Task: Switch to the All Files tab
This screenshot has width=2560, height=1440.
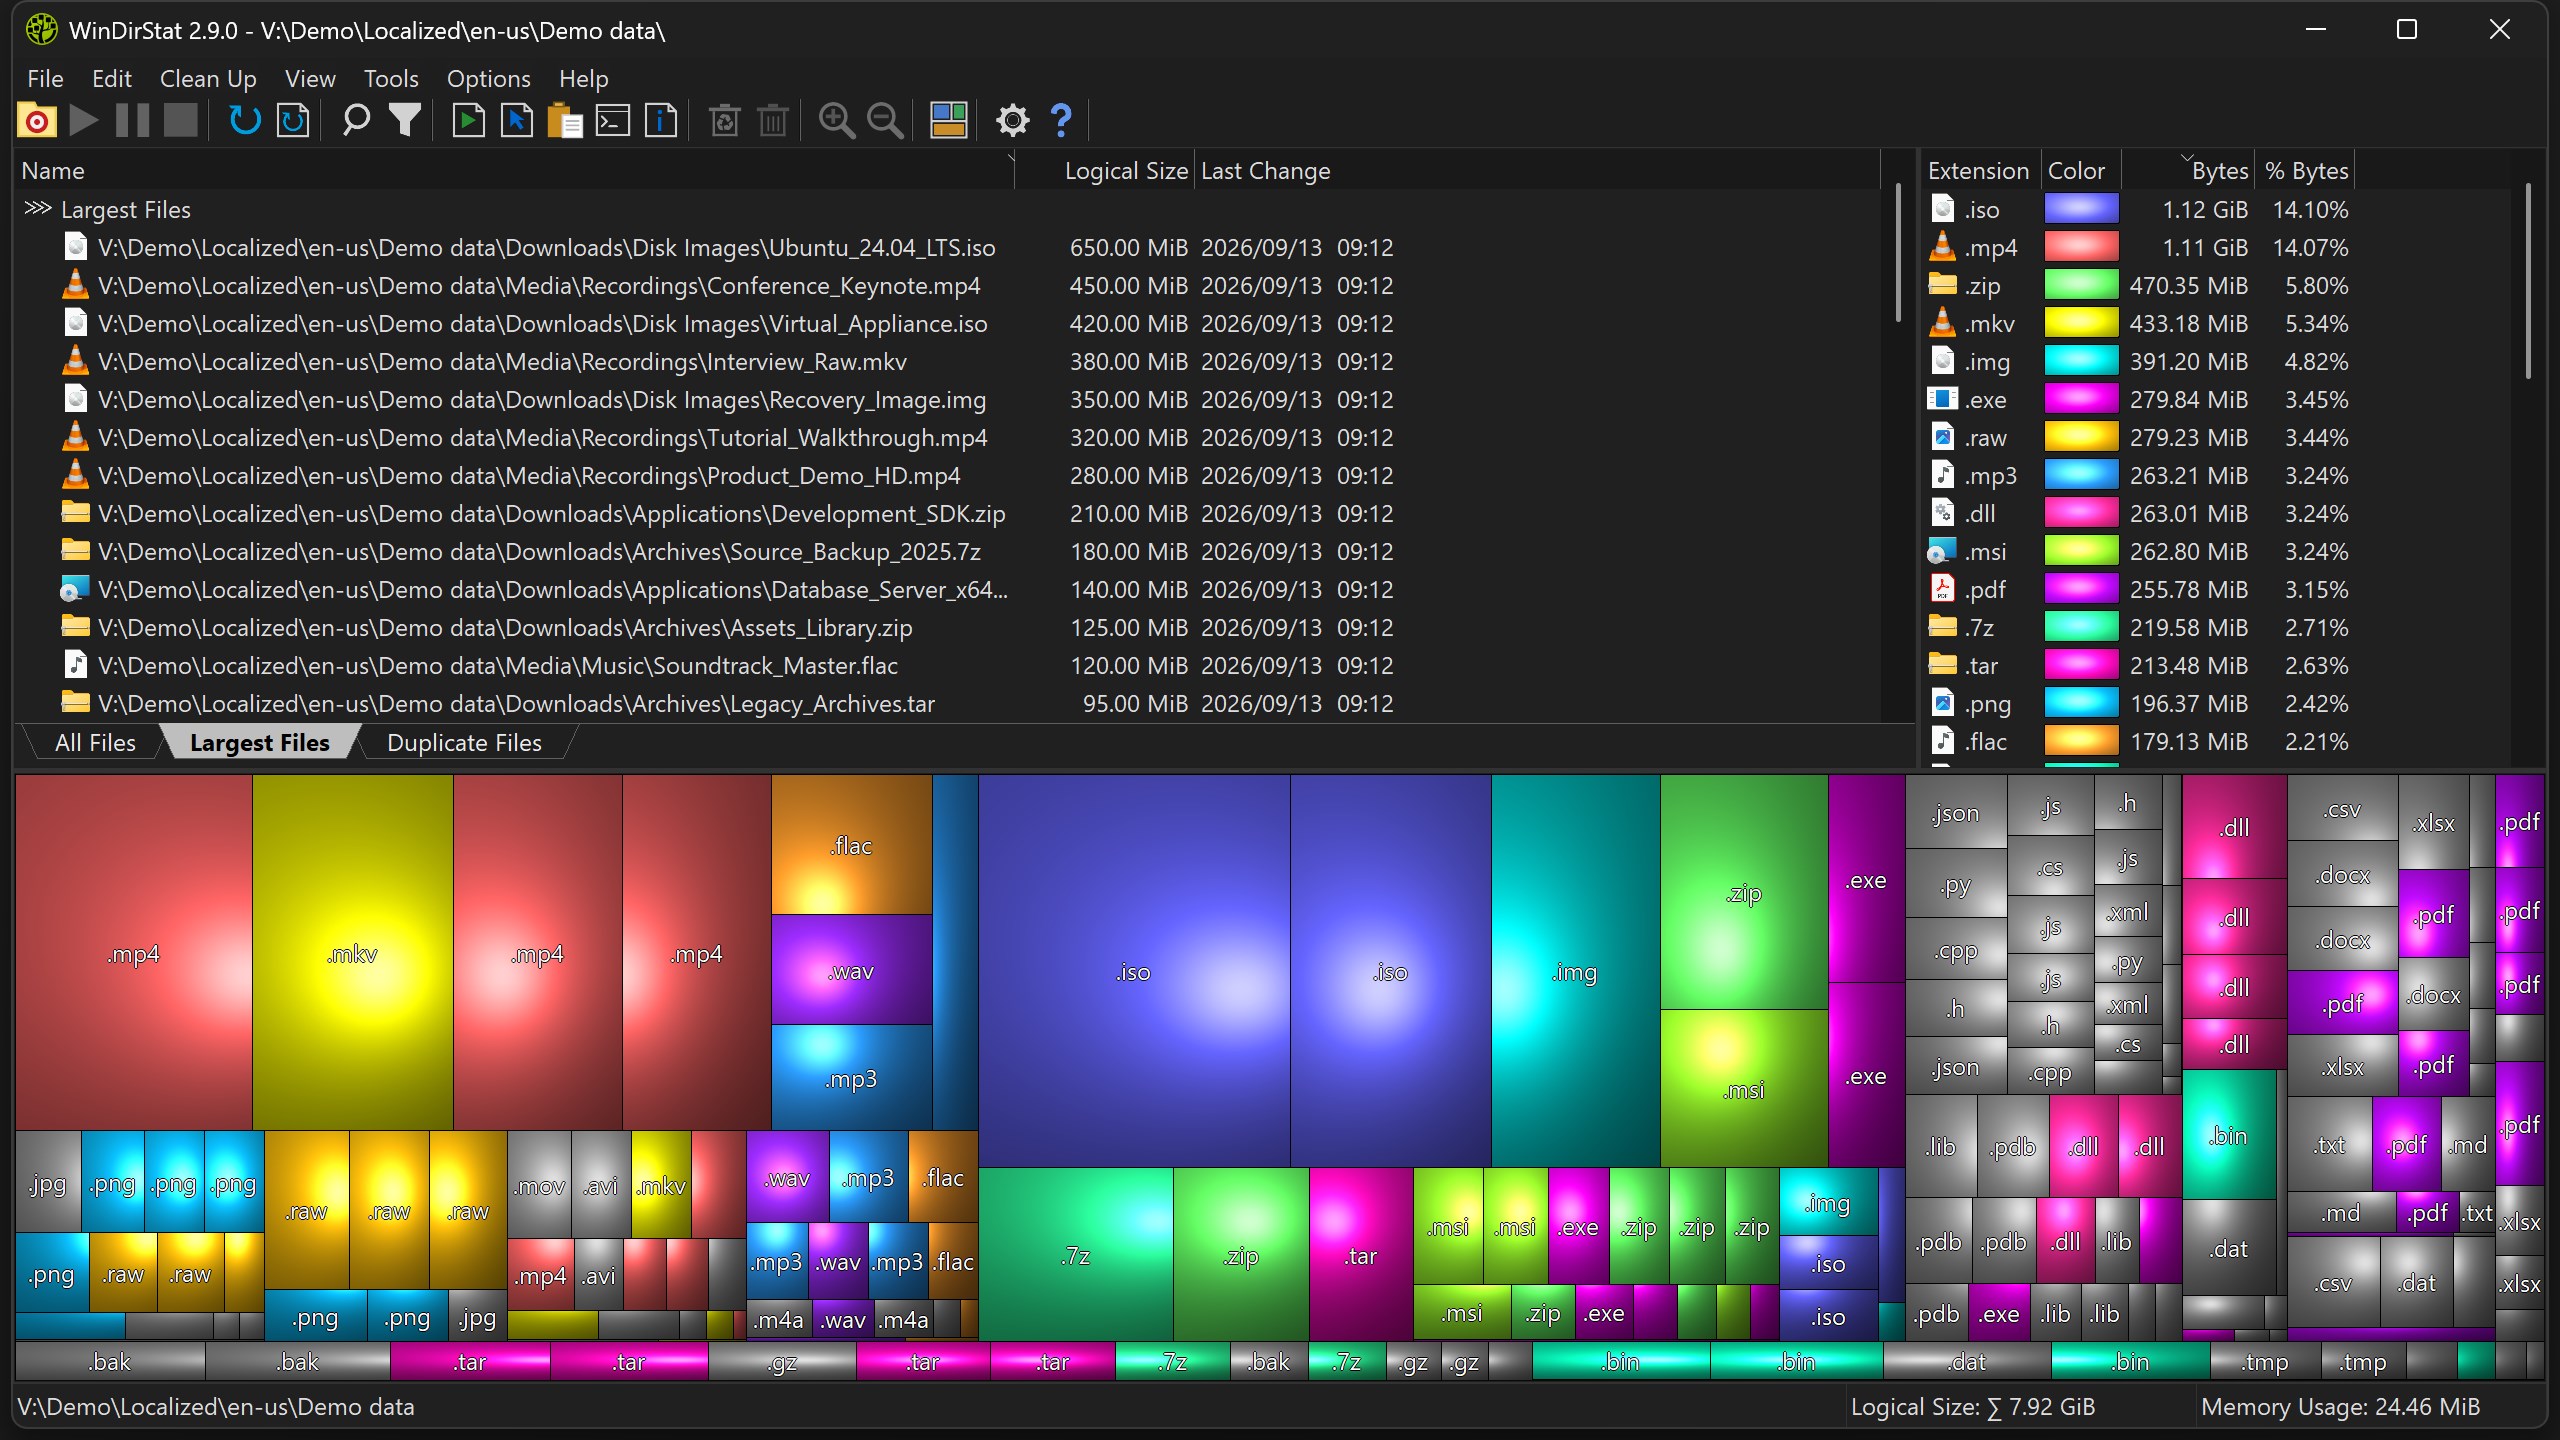Action: pyautogui.click(x=95, y=743)
